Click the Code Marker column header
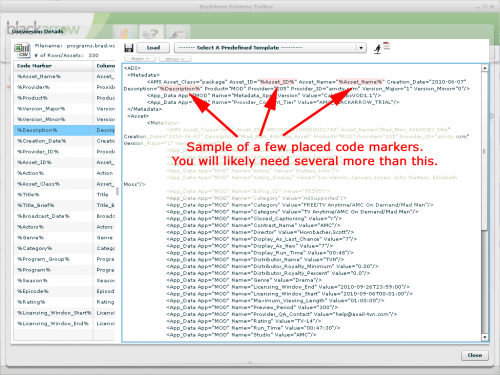Screen dimensions: 500x375 tap(53, 66)
